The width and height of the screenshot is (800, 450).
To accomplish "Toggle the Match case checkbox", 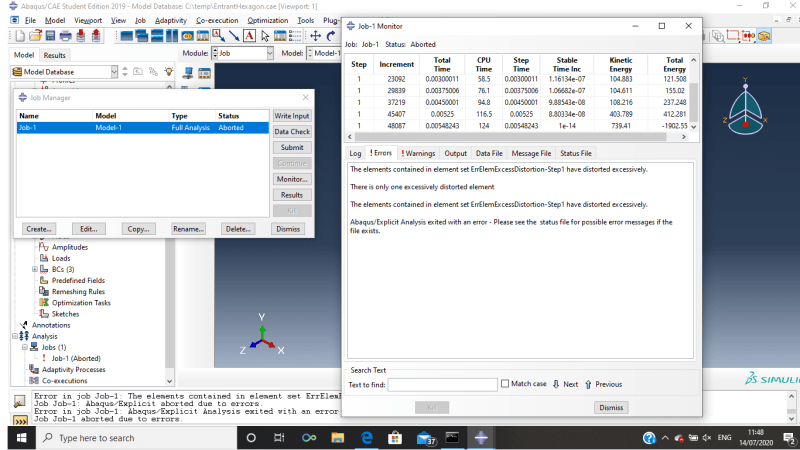I will (505, 384).
